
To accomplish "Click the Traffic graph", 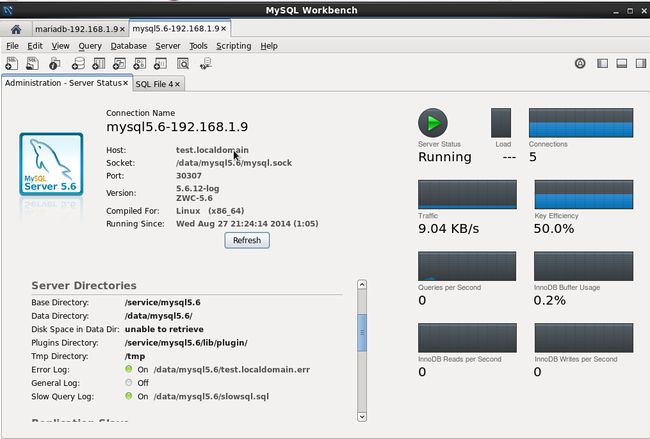I will [467, 194].
